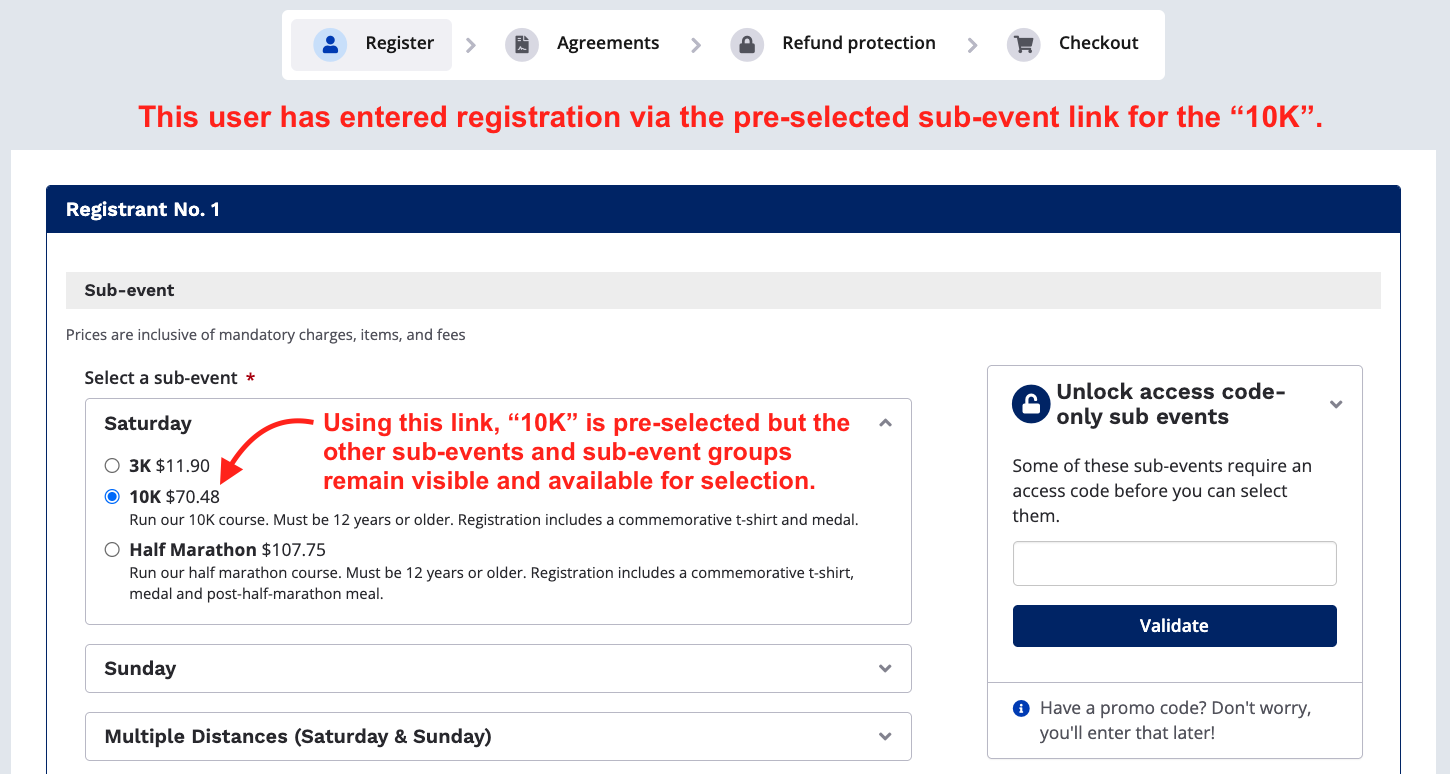The width and height of the screenshot is (1450, 774).
Task: Click the Register step person icon
Action: 330,45
